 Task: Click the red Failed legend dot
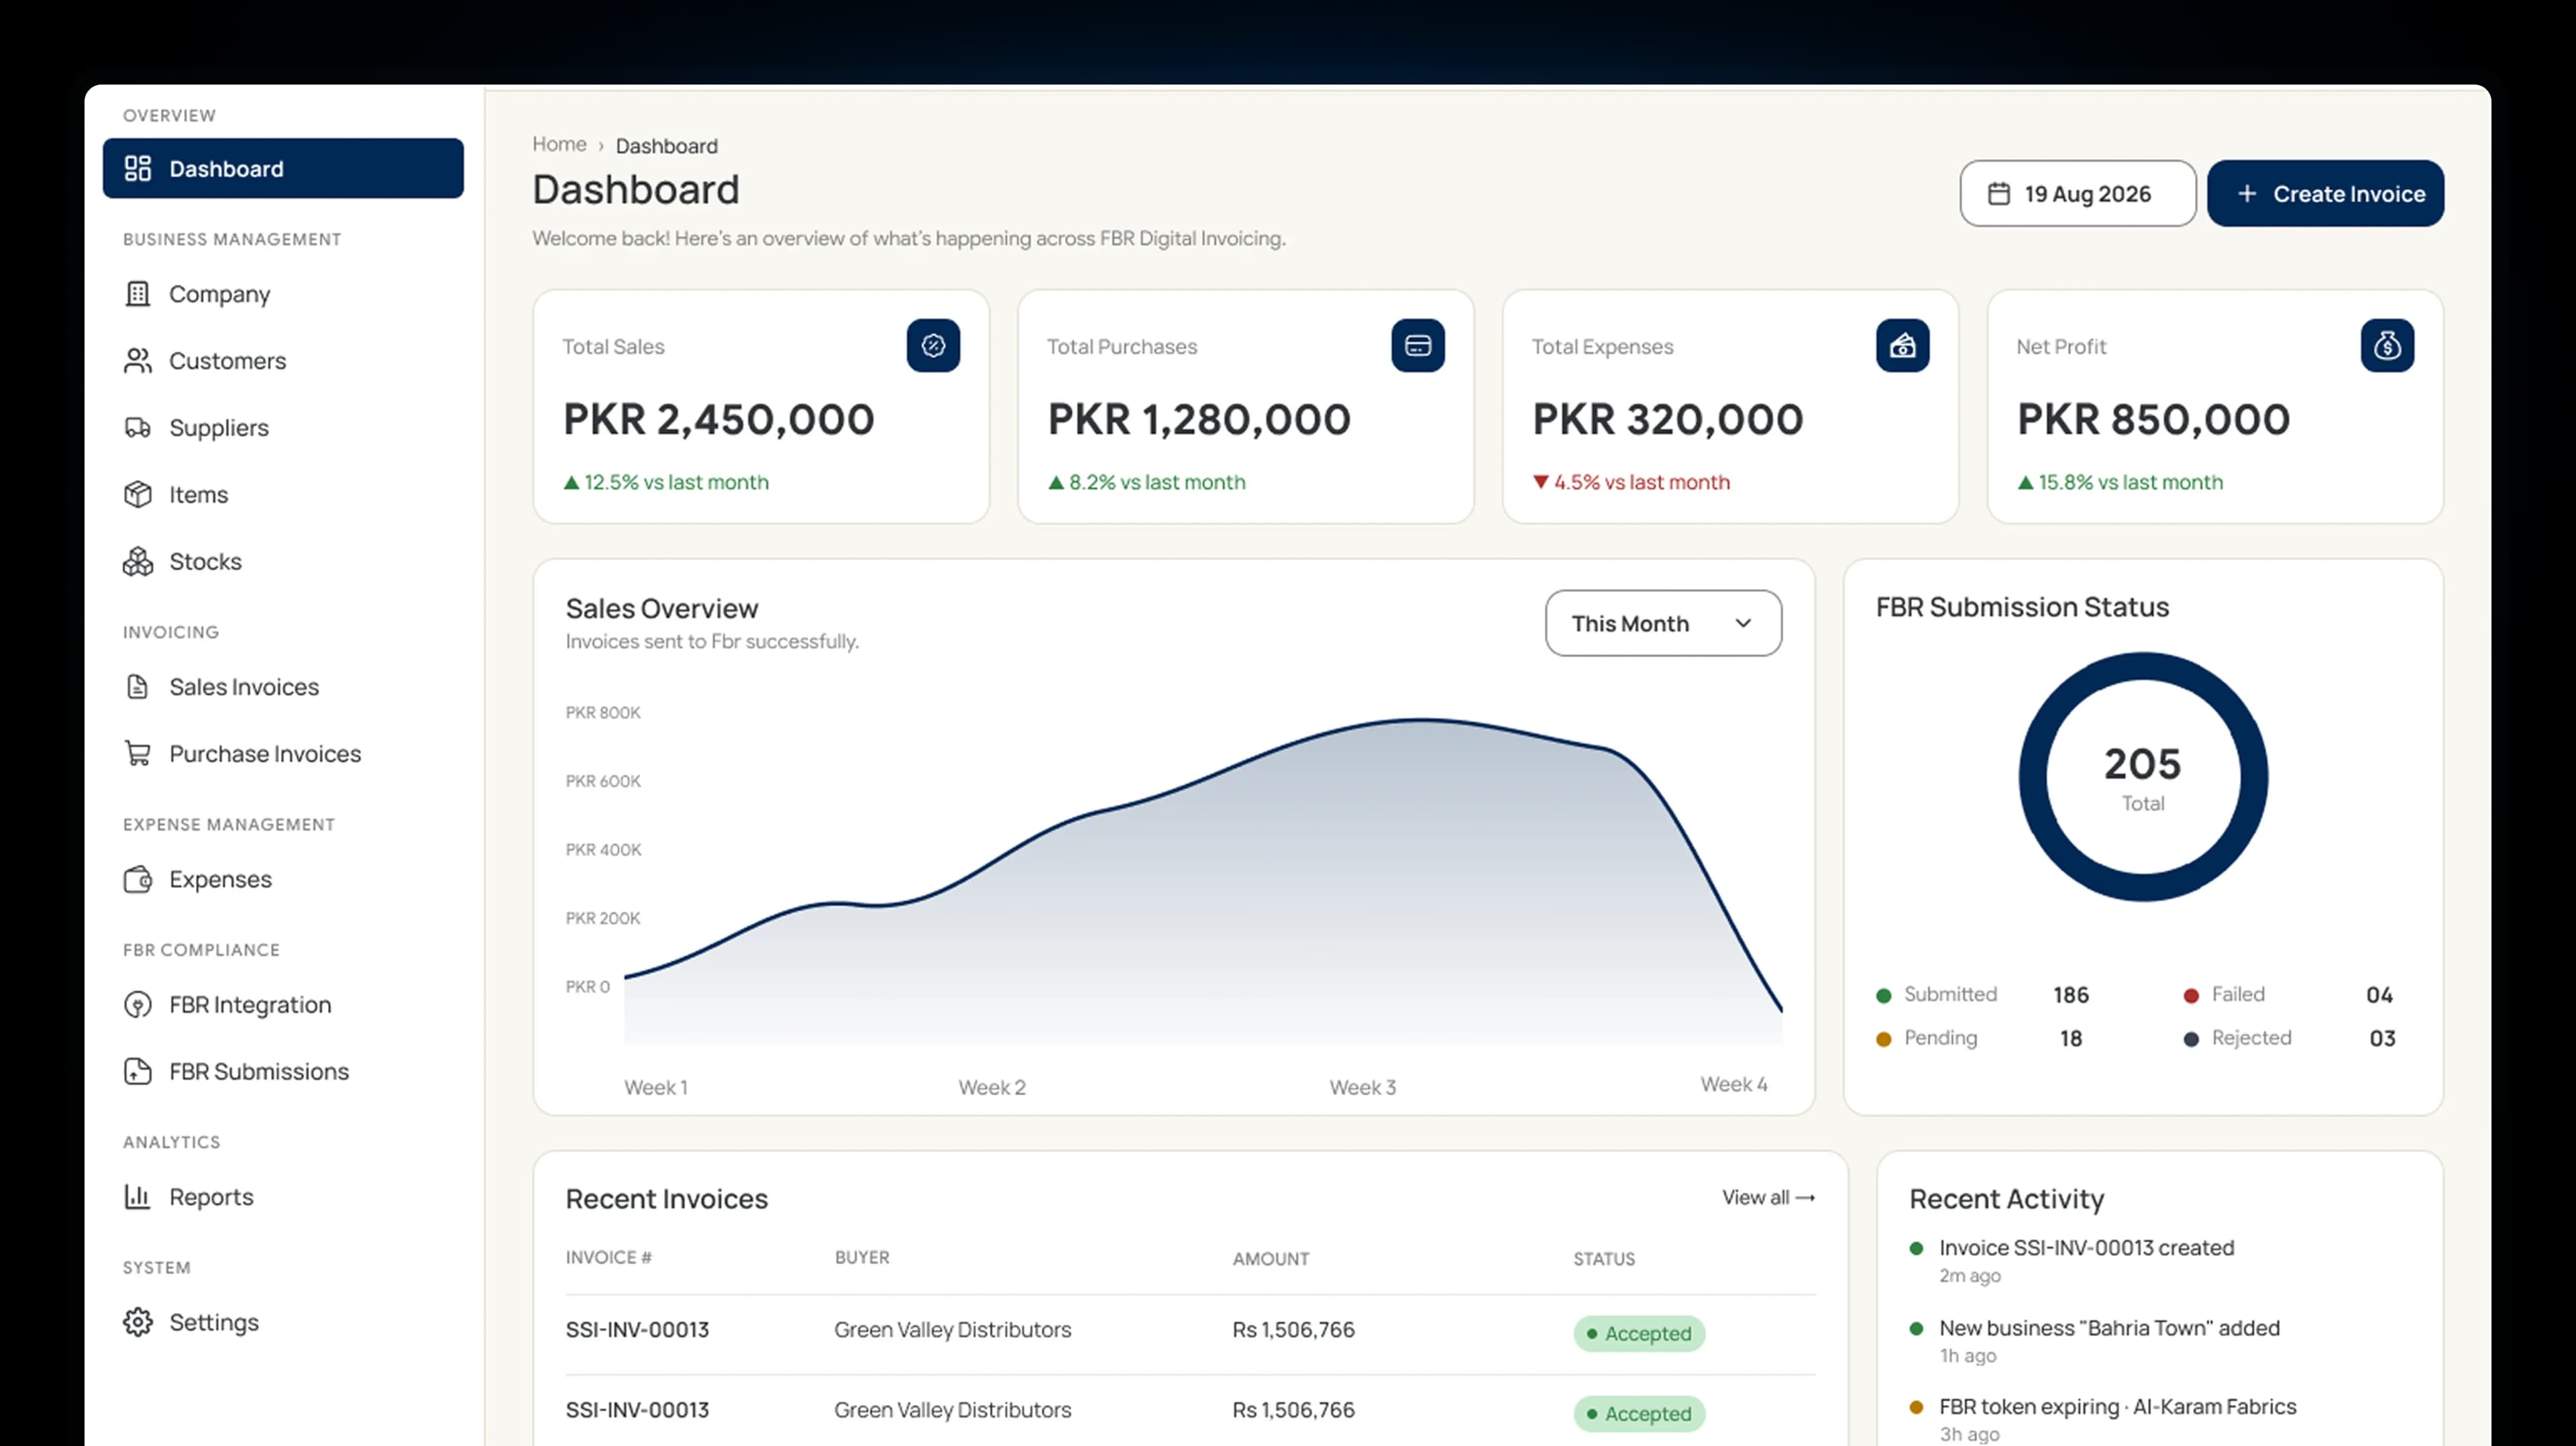click(2190, 995)
